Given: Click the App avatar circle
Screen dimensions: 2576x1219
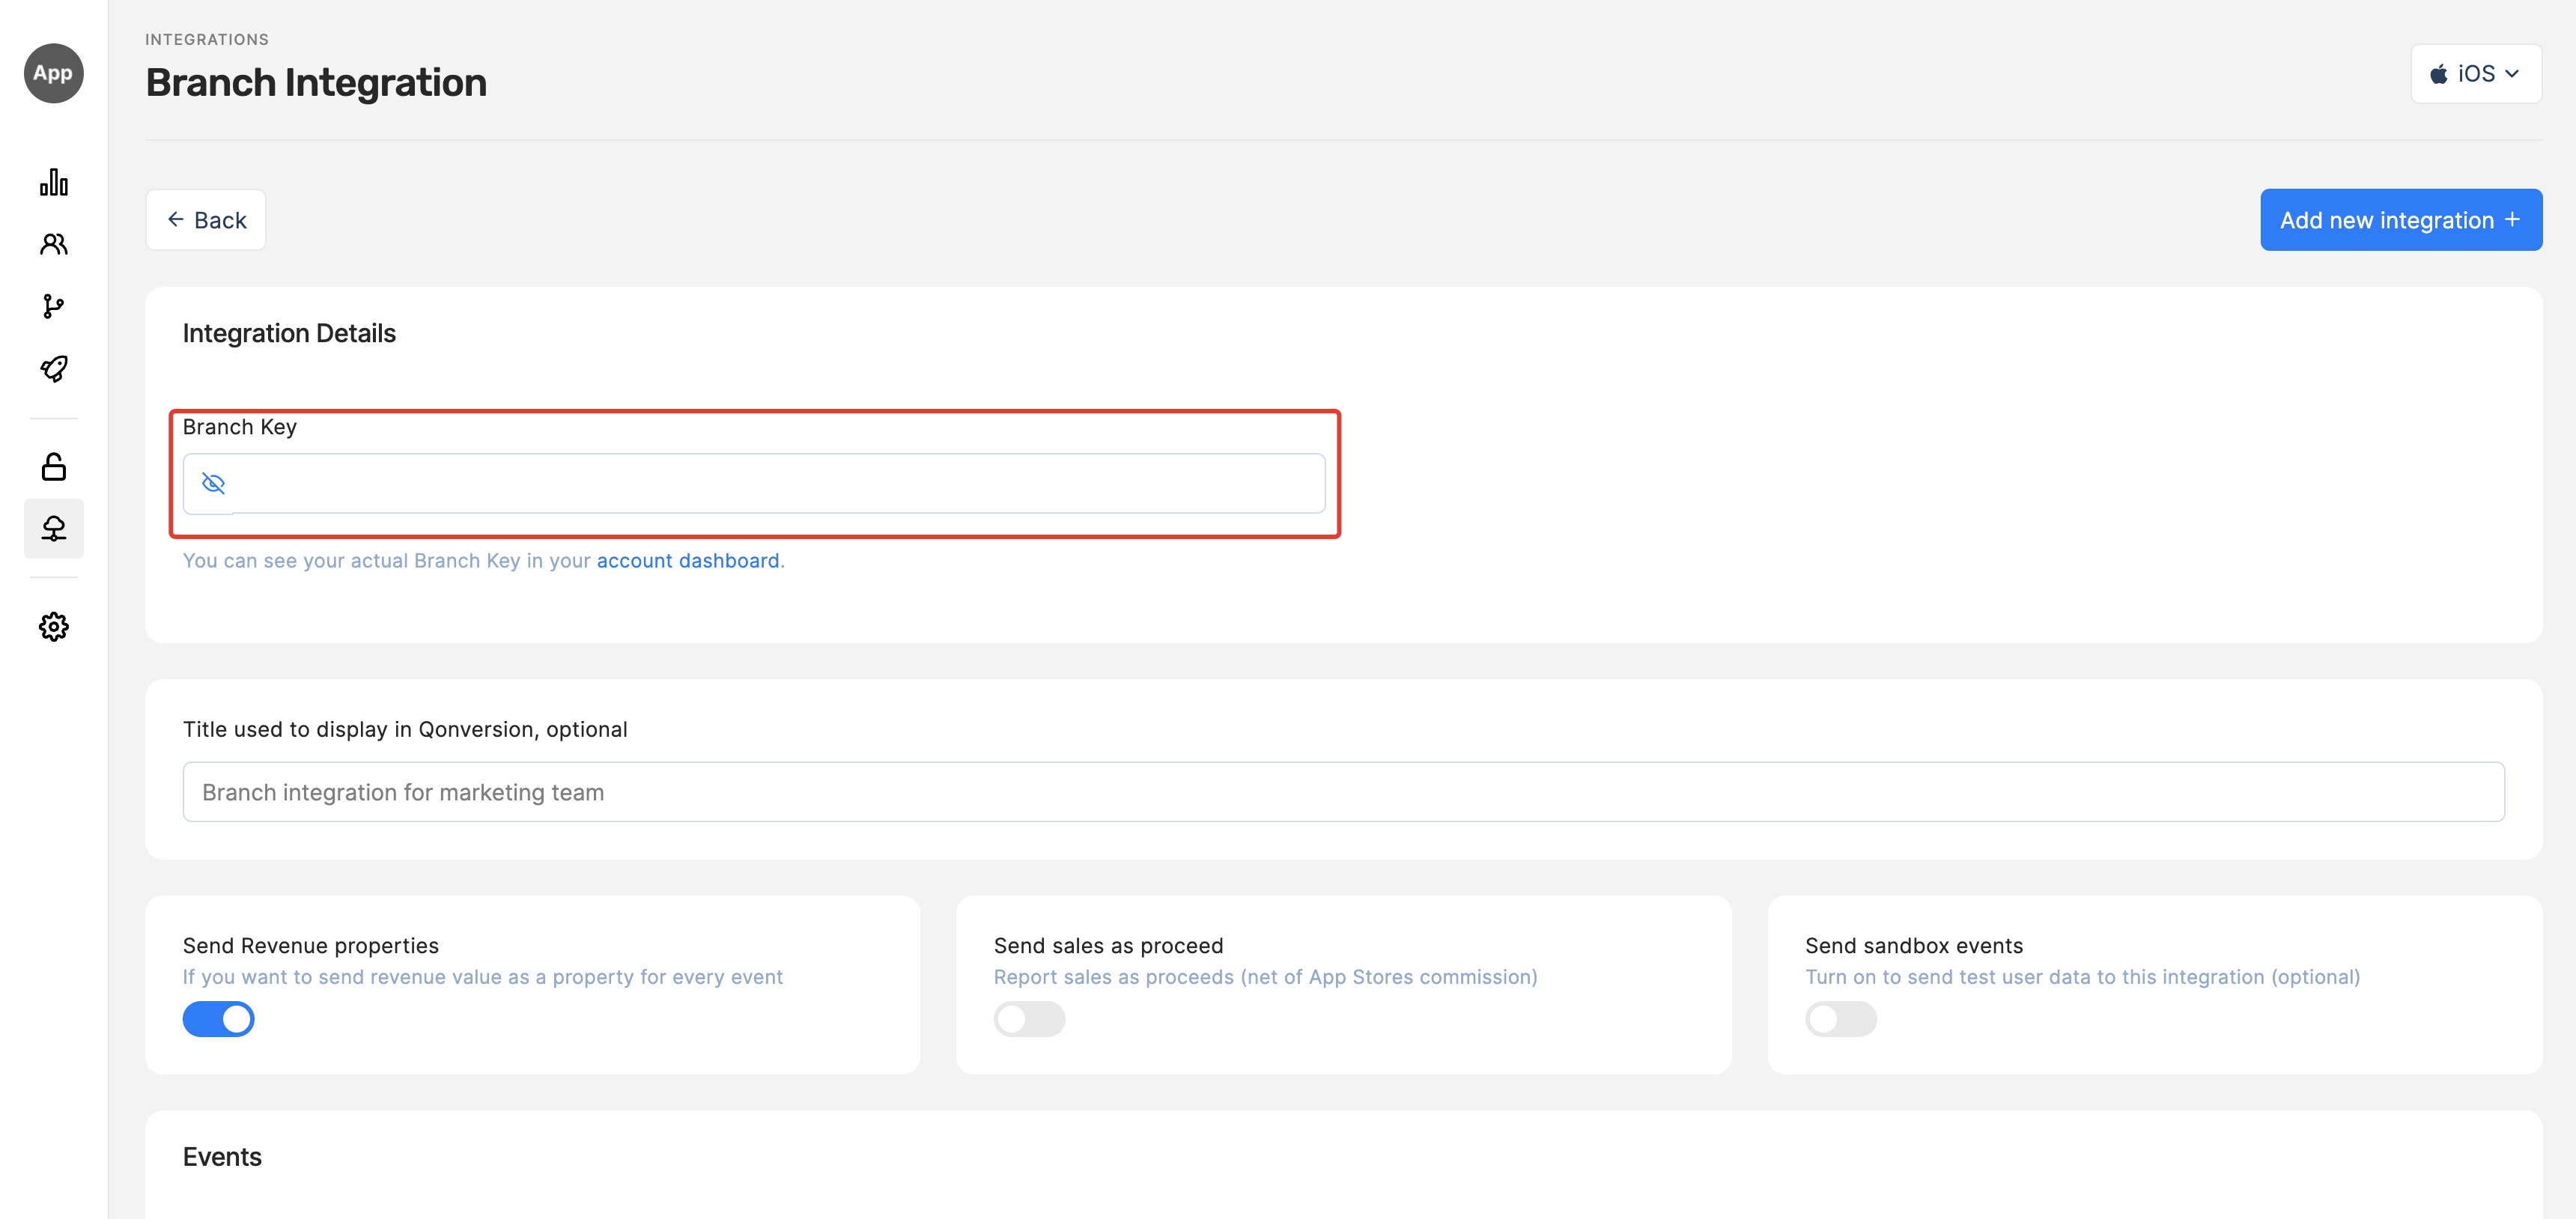Looking at the screenshot, I should point(54,73).
